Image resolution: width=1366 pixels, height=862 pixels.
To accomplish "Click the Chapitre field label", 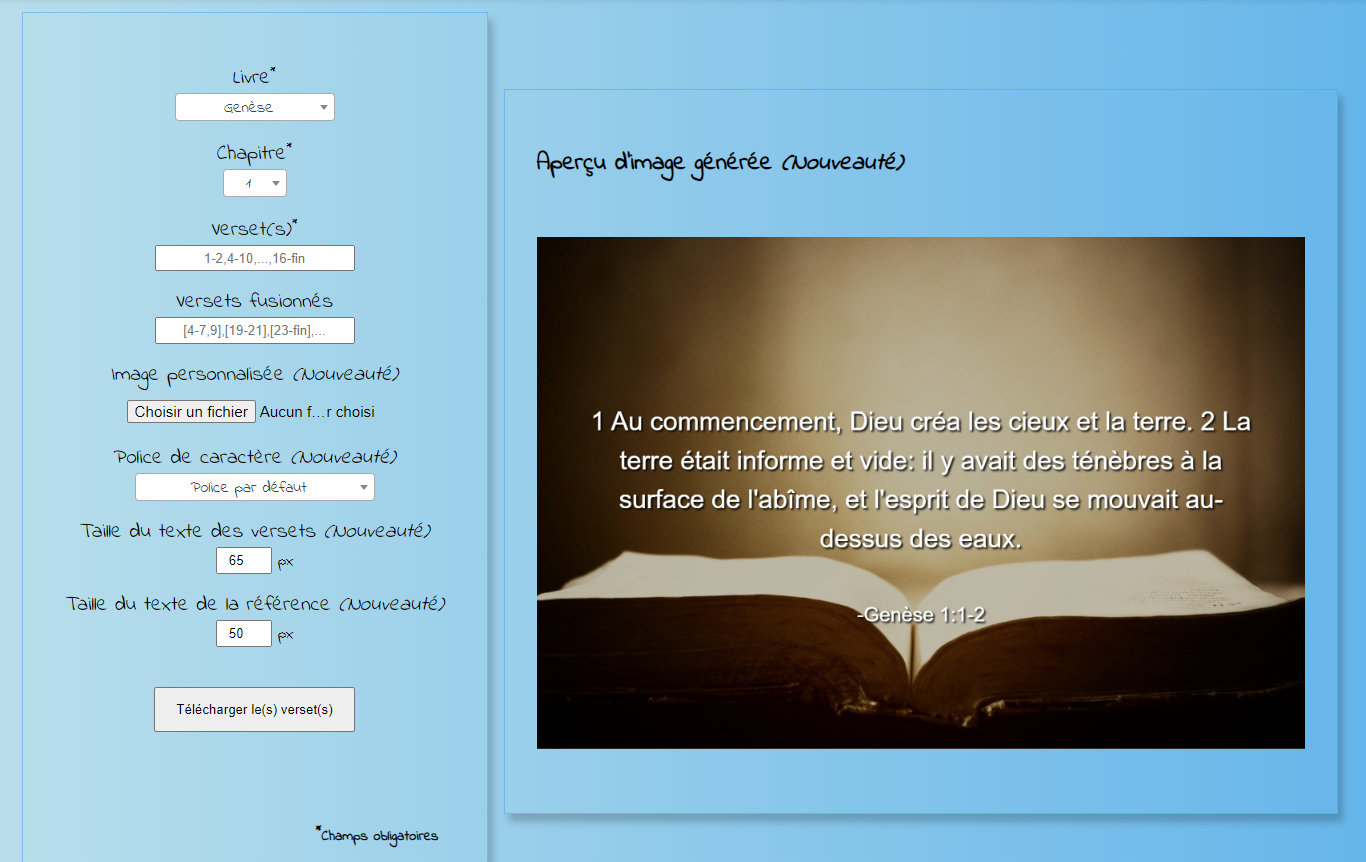I will [x=252, y=153].
